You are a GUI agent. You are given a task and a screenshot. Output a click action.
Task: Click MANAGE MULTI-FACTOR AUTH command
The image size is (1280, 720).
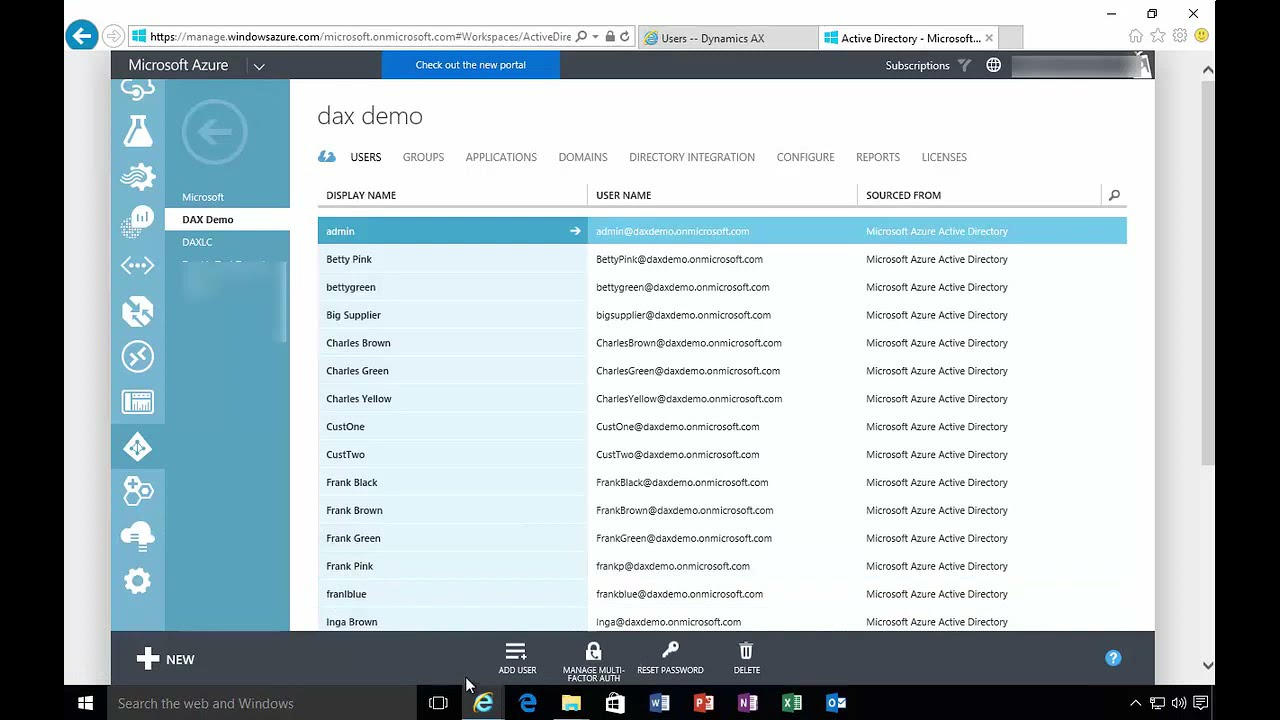point(593,661)
